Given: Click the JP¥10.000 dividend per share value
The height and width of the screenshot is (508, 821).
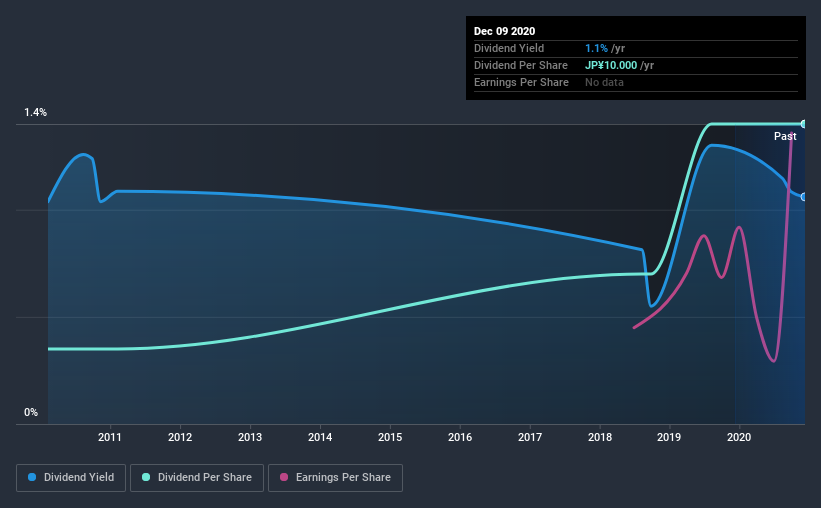Looking at the screenshot, I should click(x=611, y=65).
